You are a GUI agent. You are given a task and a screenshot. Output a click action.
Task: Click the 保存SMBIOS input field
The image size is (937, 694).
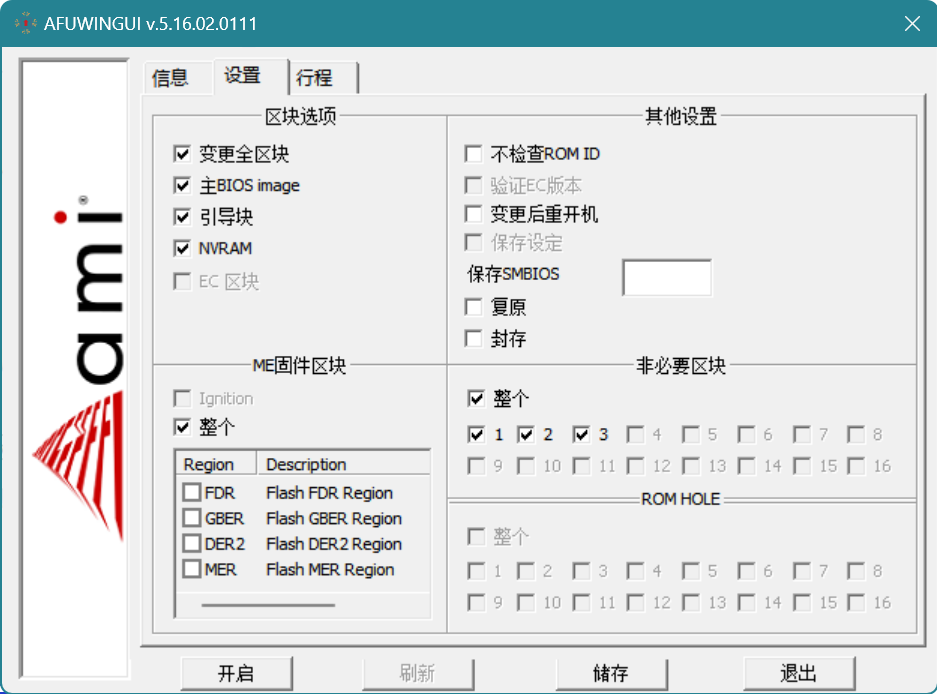[666, 277]
